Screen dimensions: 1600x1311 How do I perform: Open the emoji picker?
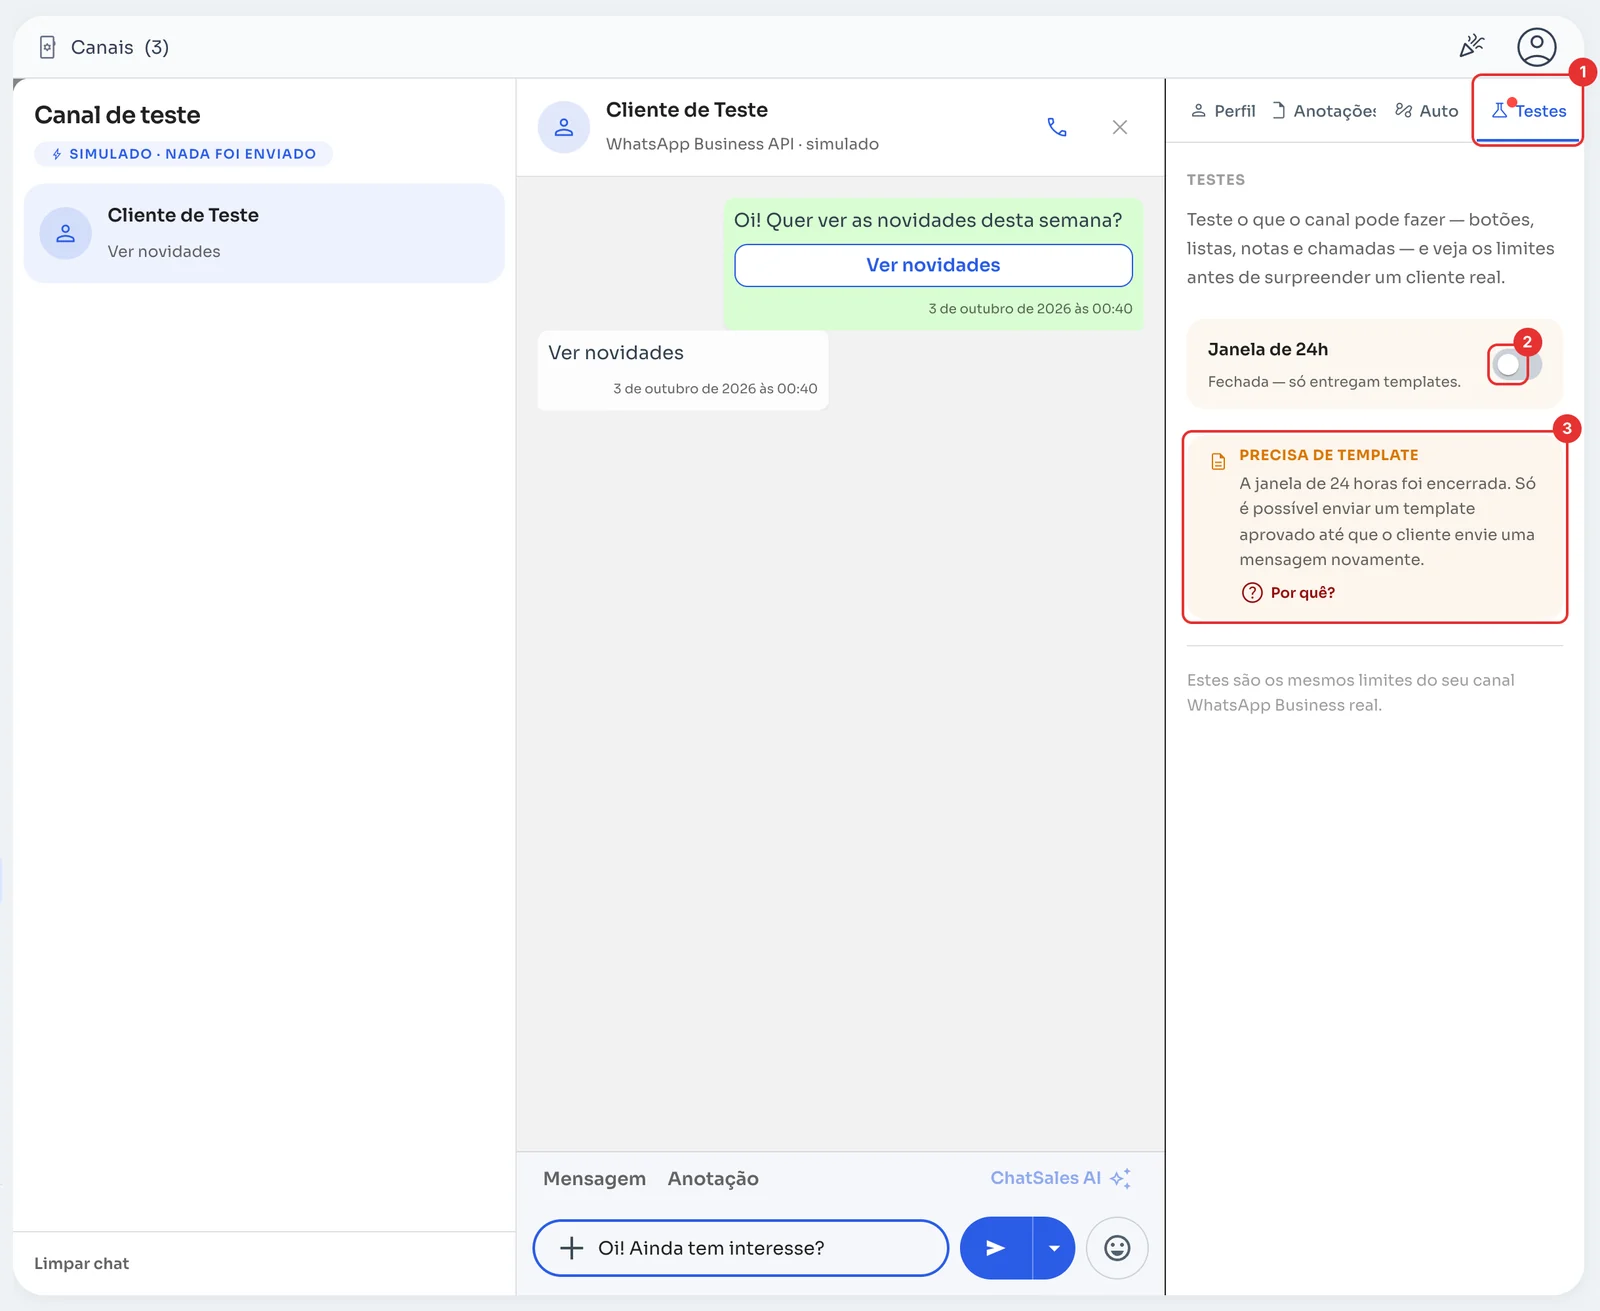point(1117,1248)
